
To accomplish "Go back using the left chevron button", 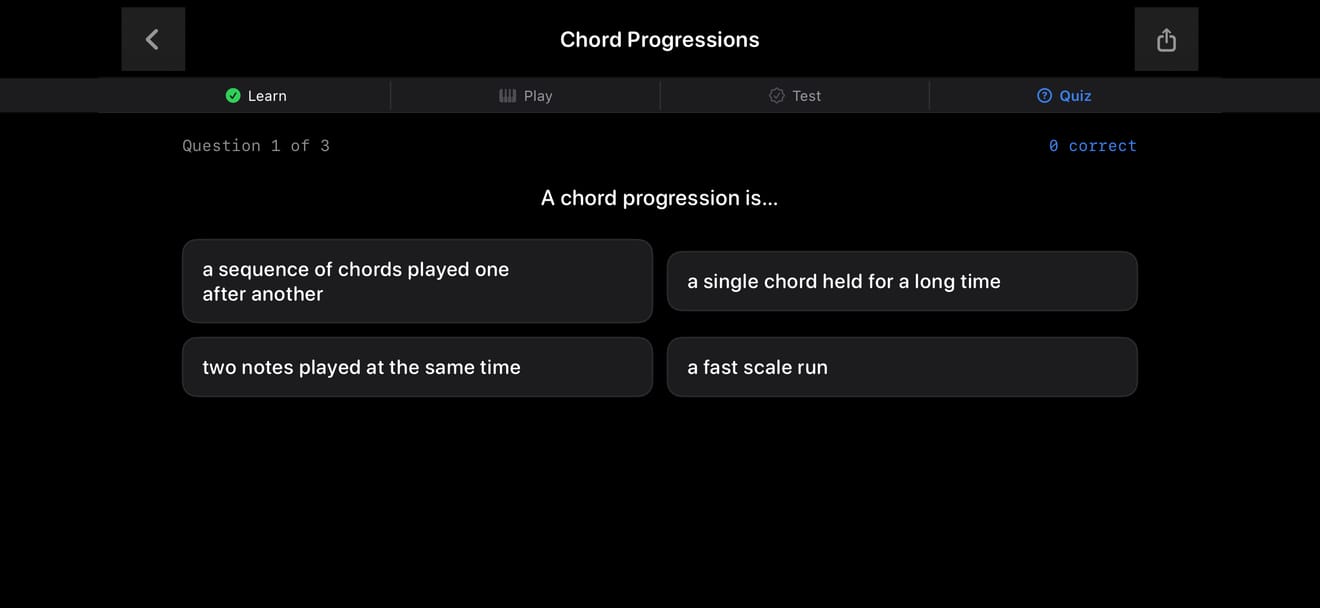I will (x=153, y=39).
